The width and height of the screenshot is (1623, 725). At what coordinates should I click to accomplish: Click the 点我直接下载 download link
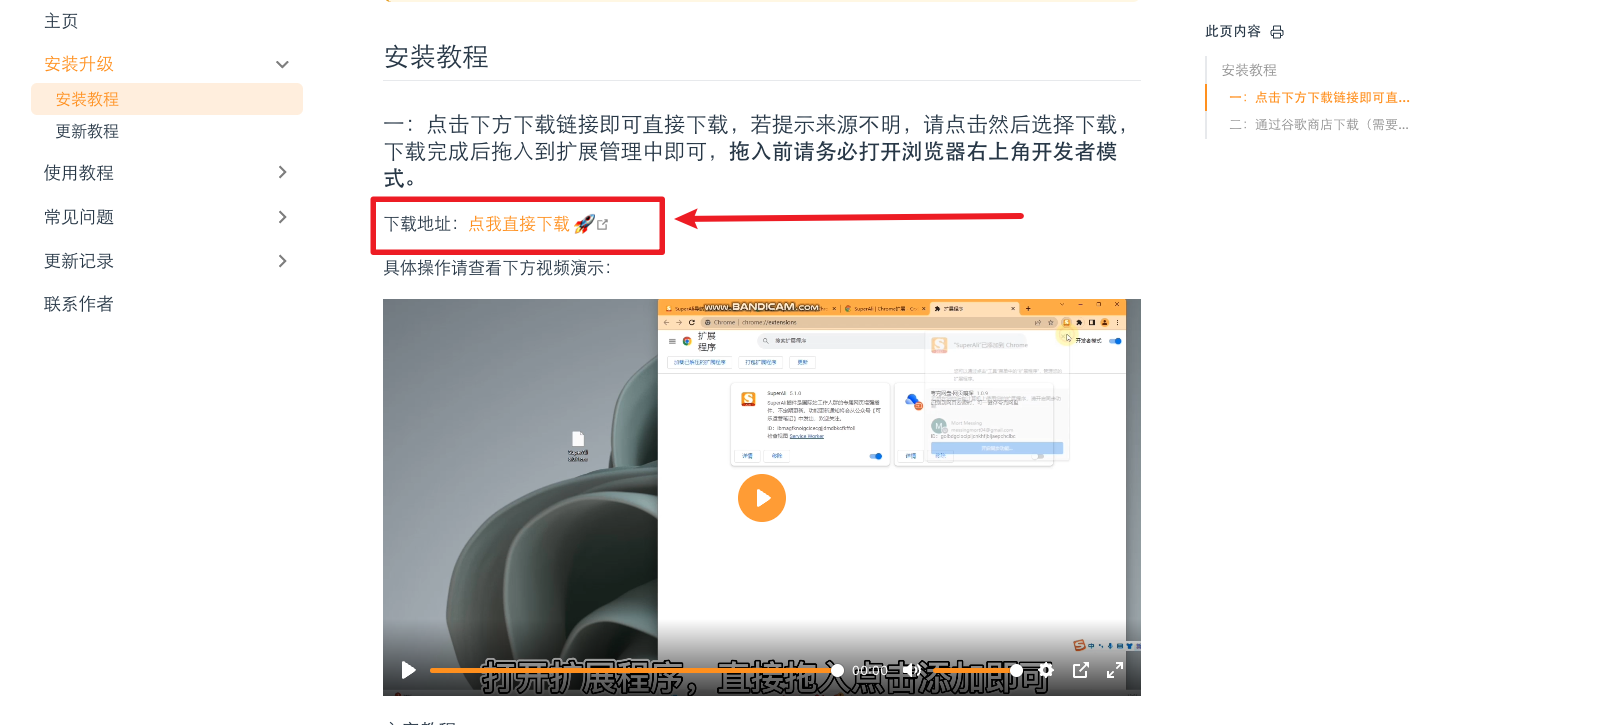point(519,224)
